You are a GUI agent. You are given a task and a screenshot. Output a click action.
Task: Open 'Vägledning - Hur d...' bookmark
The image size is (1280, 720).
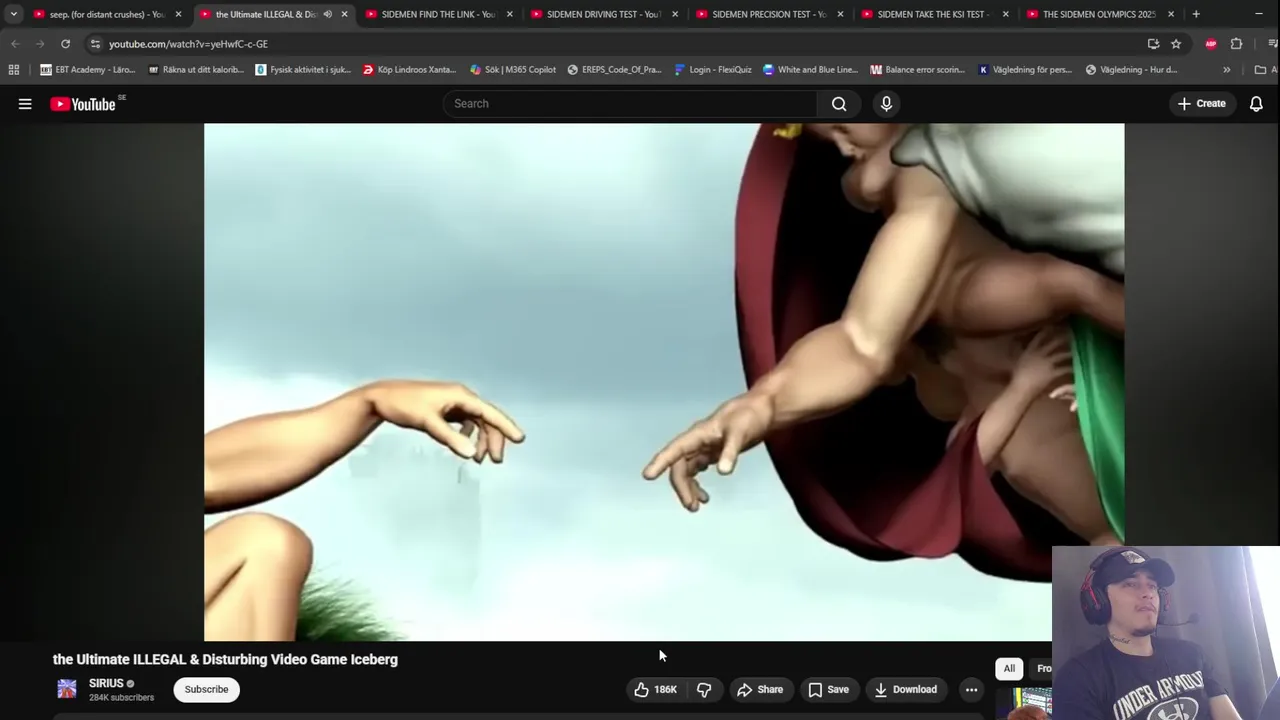[1131, 70]
